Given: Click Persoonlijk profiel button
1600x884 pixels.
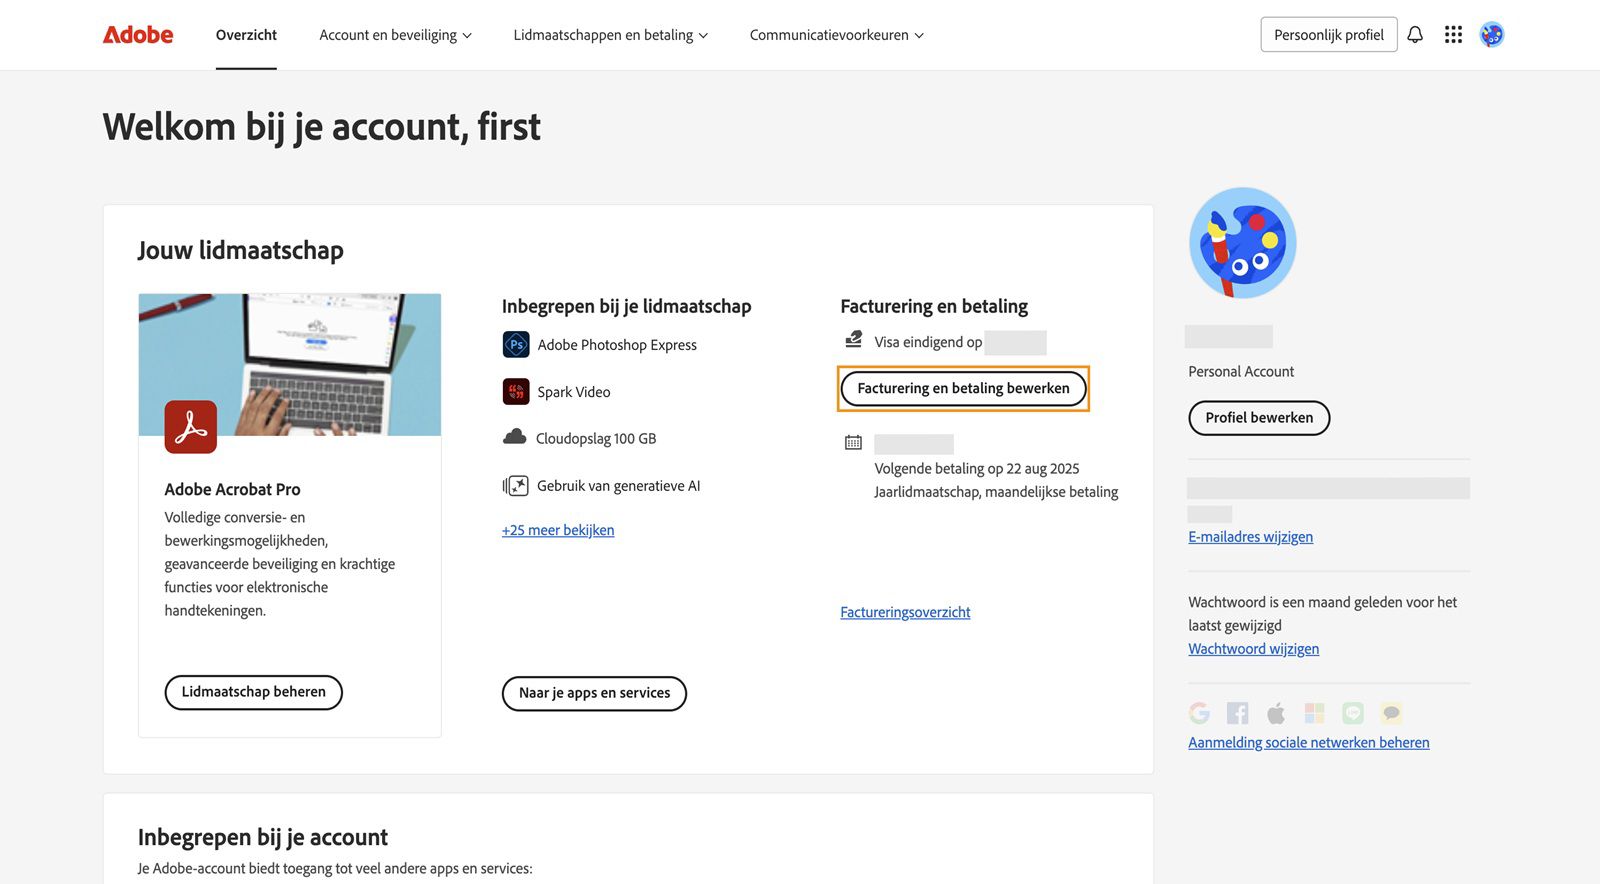Looking at the screenshot, I should click(x=1328, y=35).
